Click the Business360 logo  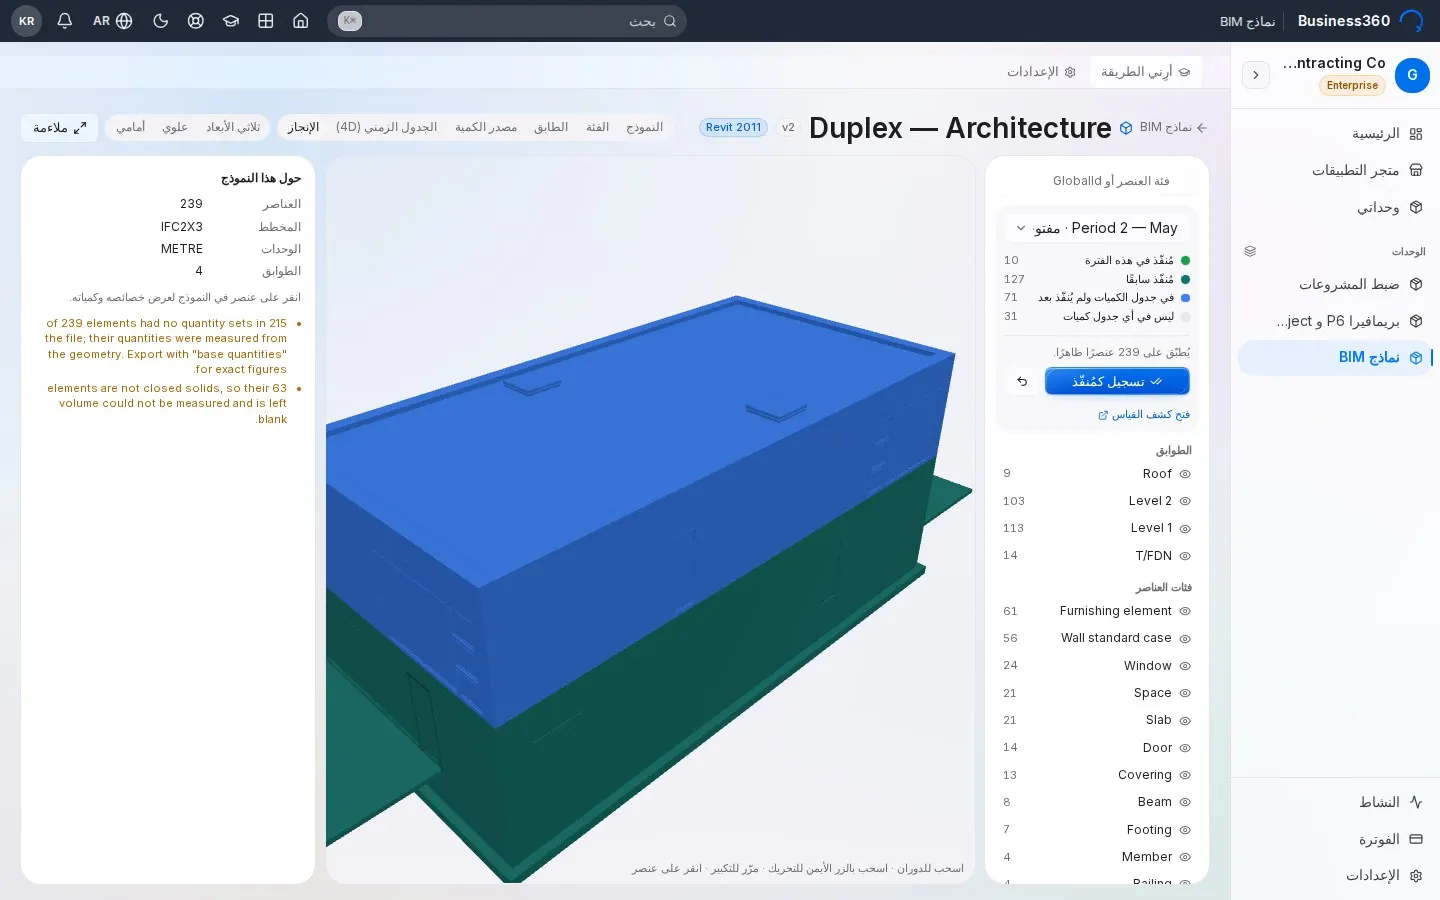pos(1360,21)
